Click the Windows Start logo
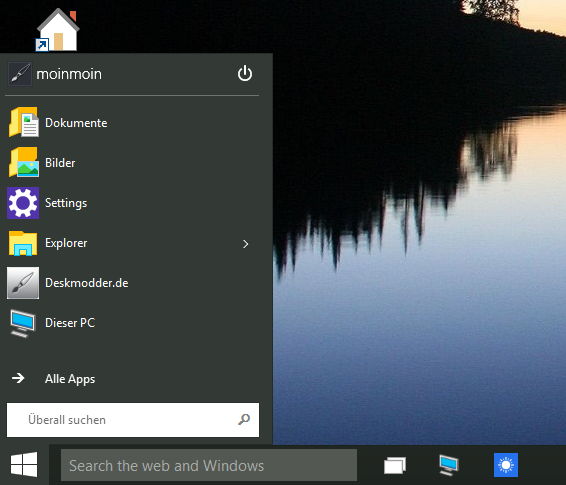The width and height of the screenshot is (566, 485). [24, 465]
